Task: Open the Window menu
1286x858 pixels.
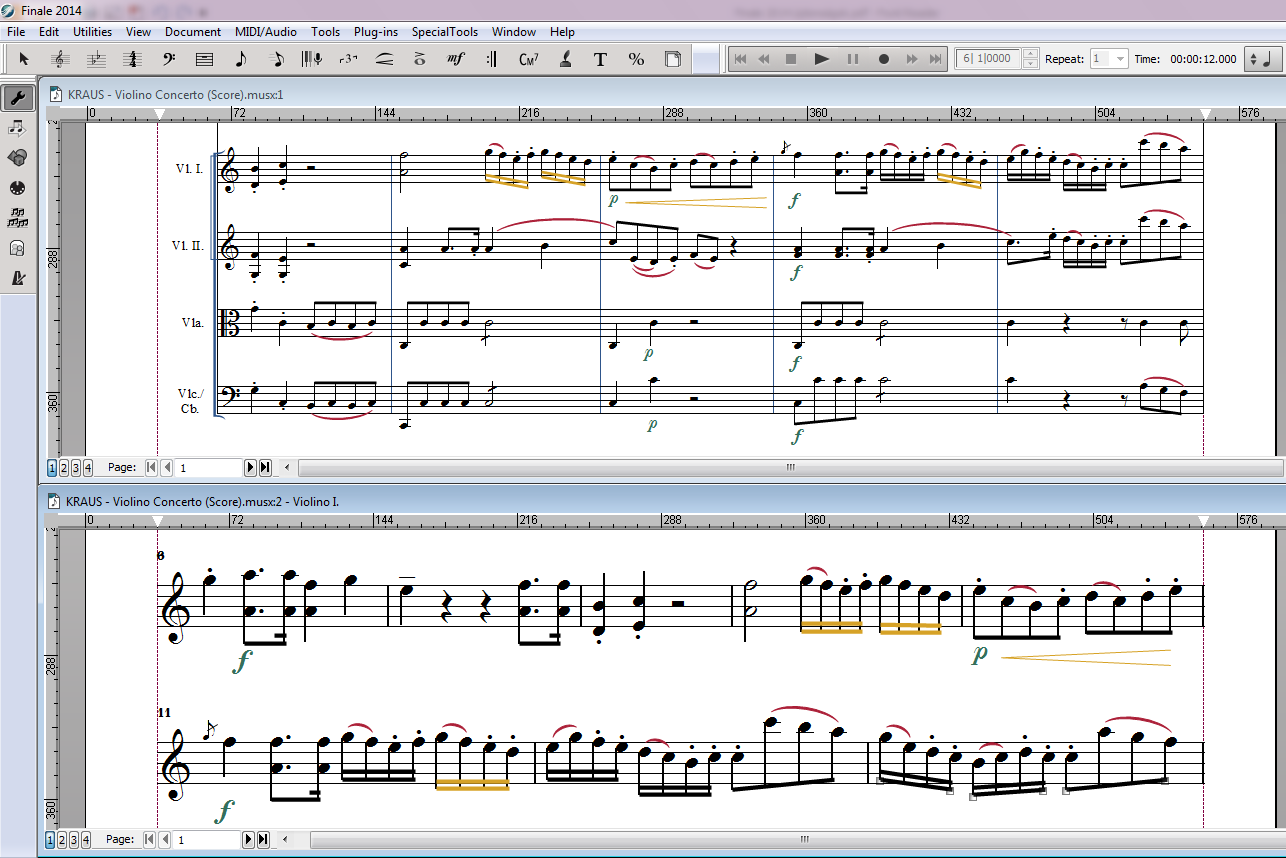Action: pos(514,32)
